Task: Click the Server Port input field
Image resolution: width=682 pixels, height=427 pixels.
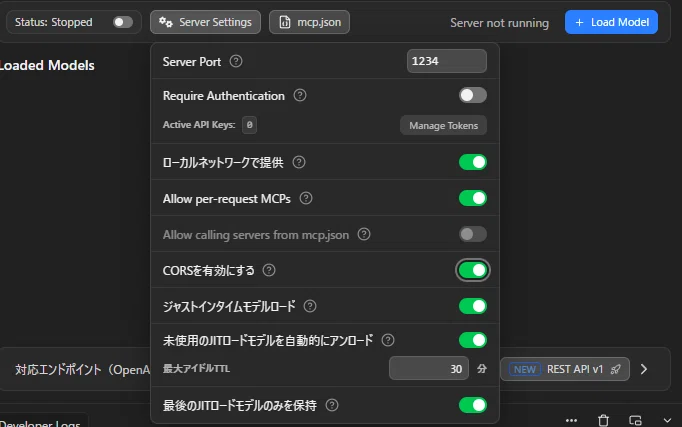Action: click(447, 61)
